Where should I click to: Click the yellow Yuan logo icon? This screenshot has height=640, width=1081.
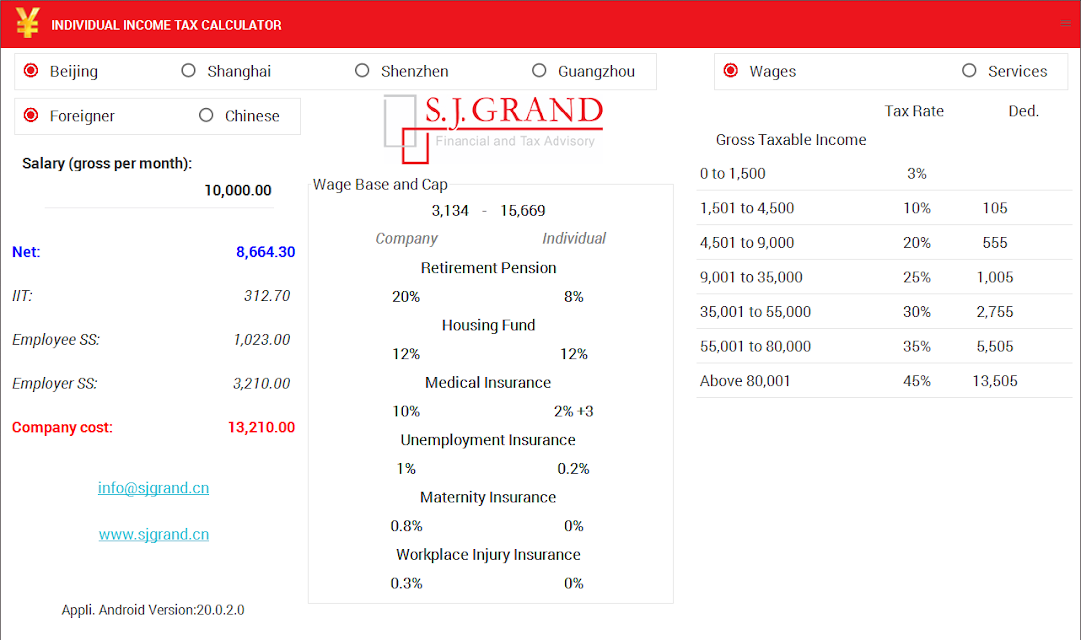(x=28, y=23)
